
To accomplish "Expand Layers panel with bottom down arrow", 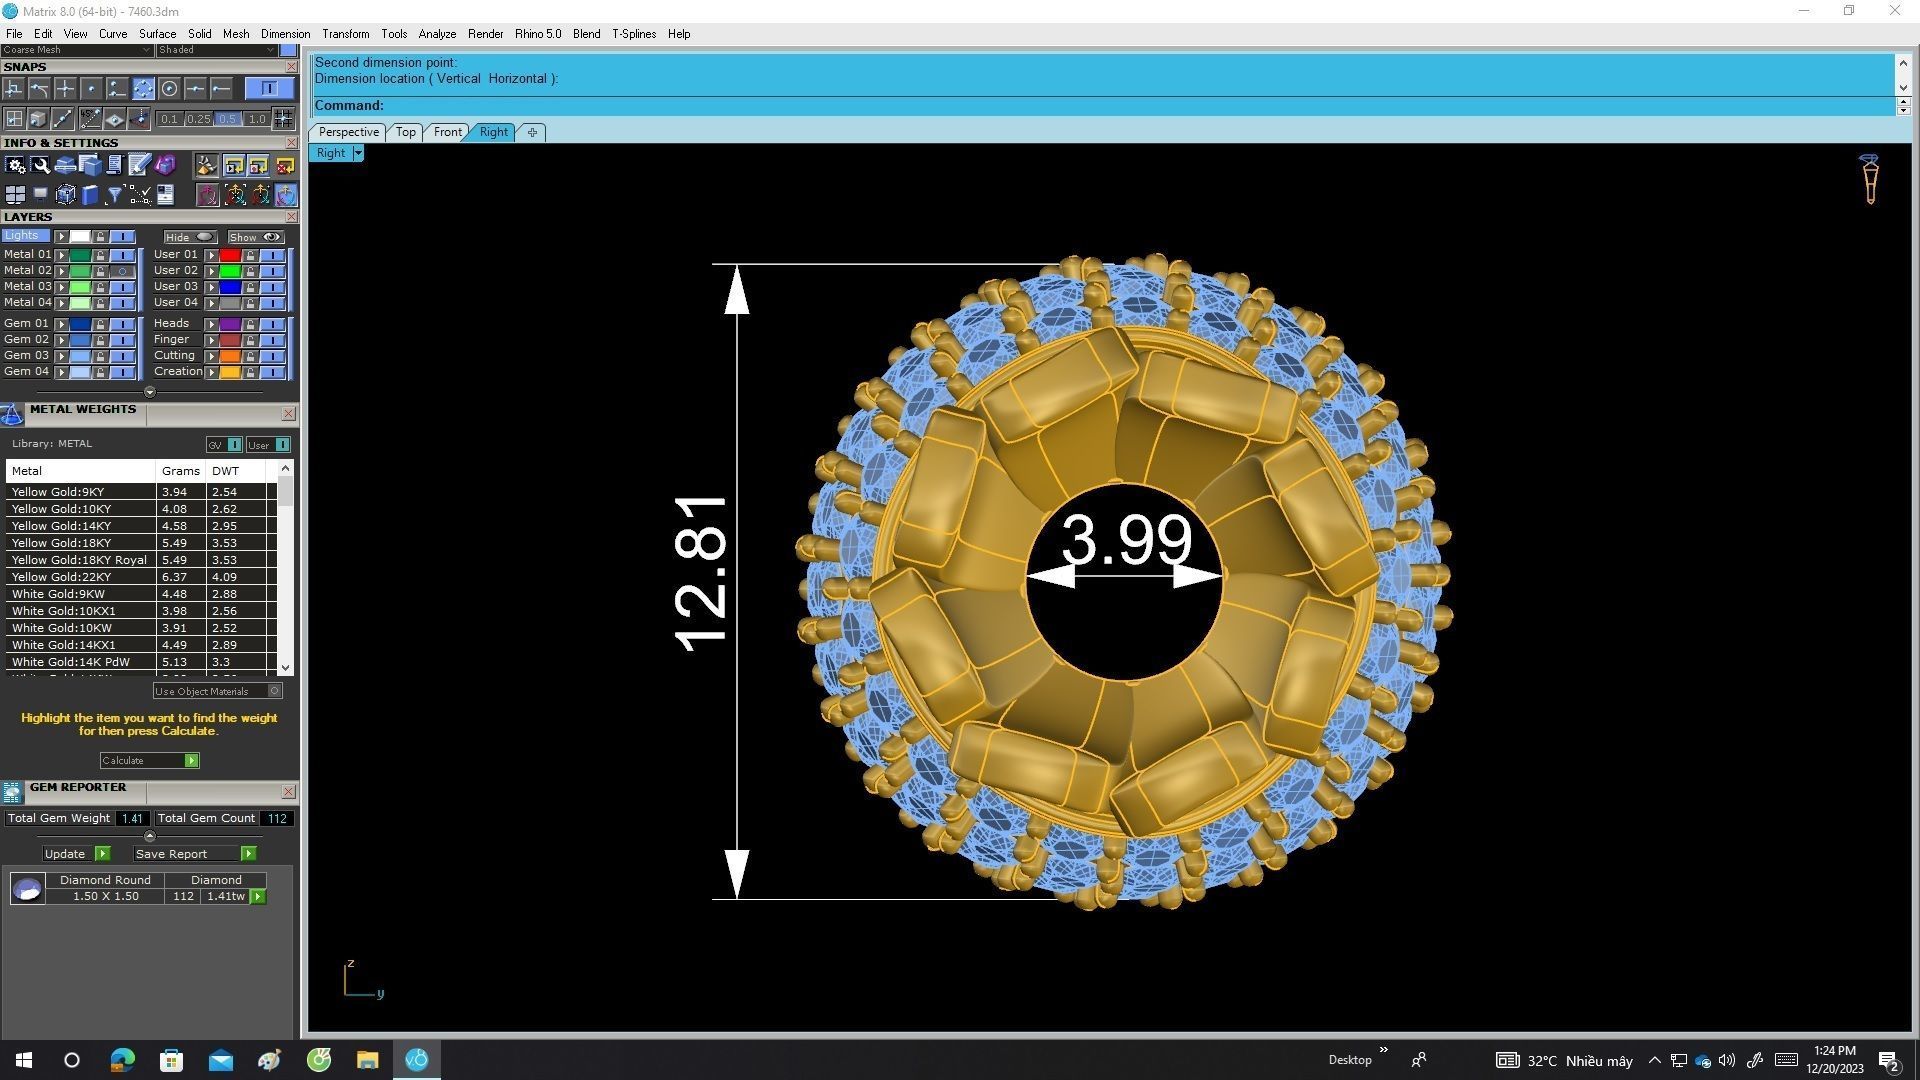I will (x=150, y=392).
